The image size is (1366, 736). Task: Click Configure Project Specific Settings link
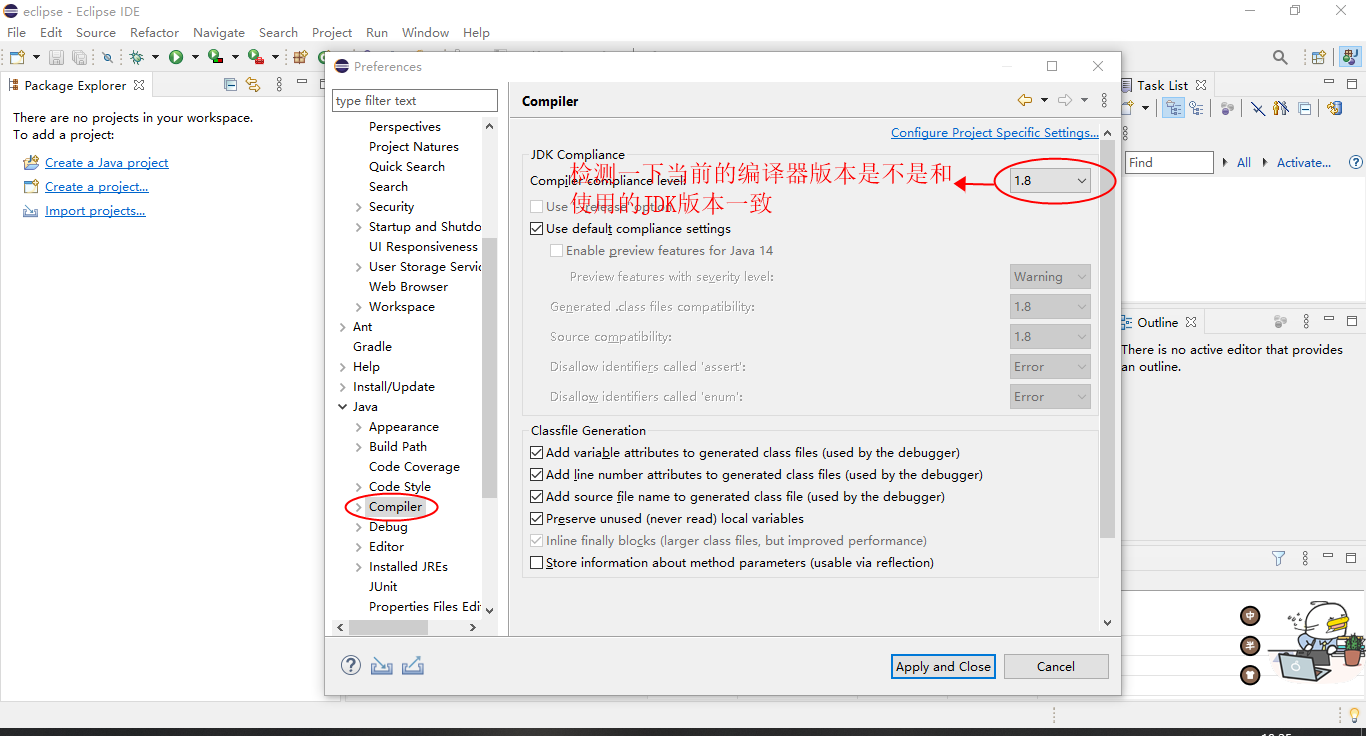click(x=995, y=132)
